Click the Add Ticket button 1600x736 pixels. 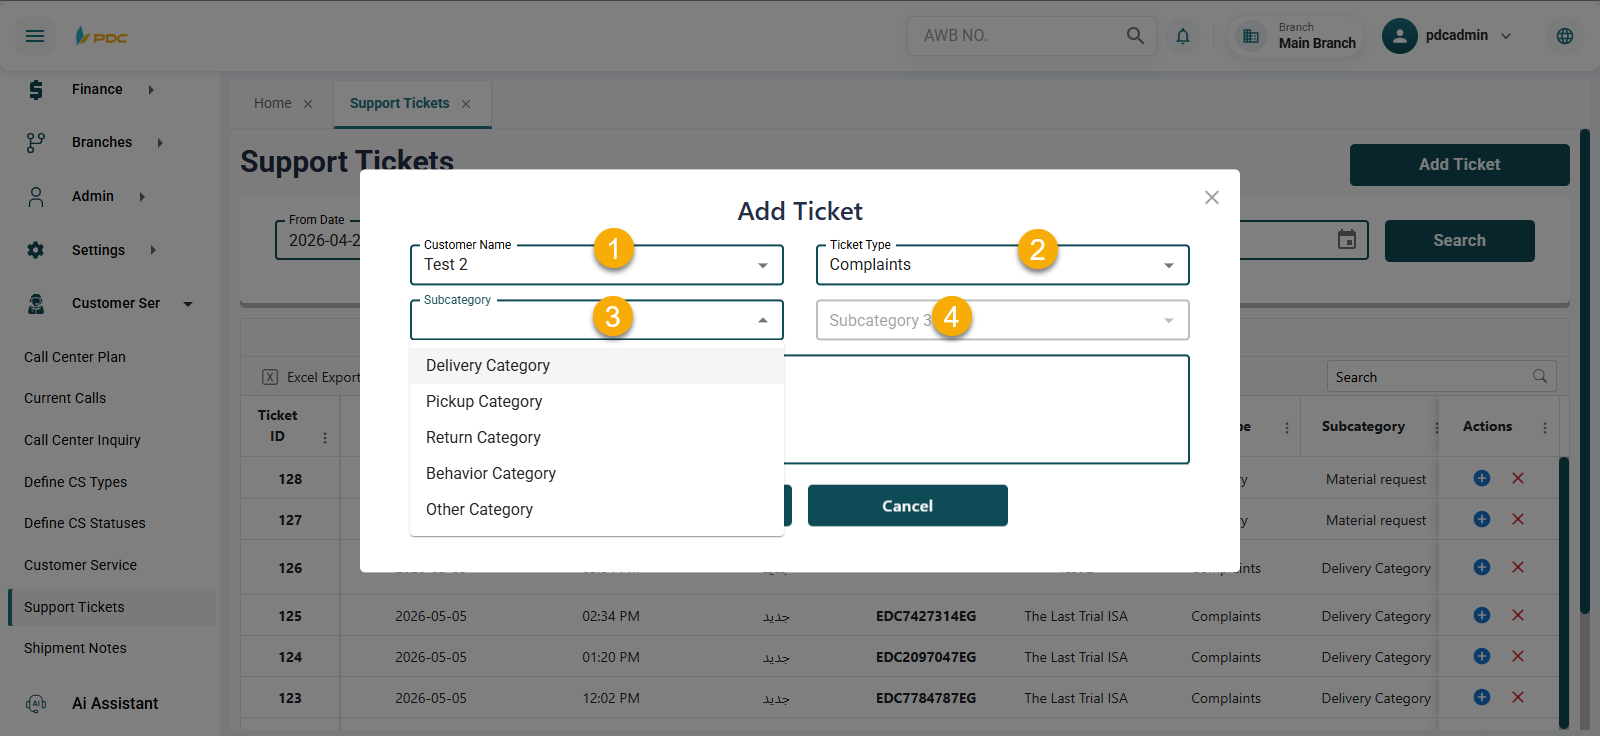pos(1460,165)
